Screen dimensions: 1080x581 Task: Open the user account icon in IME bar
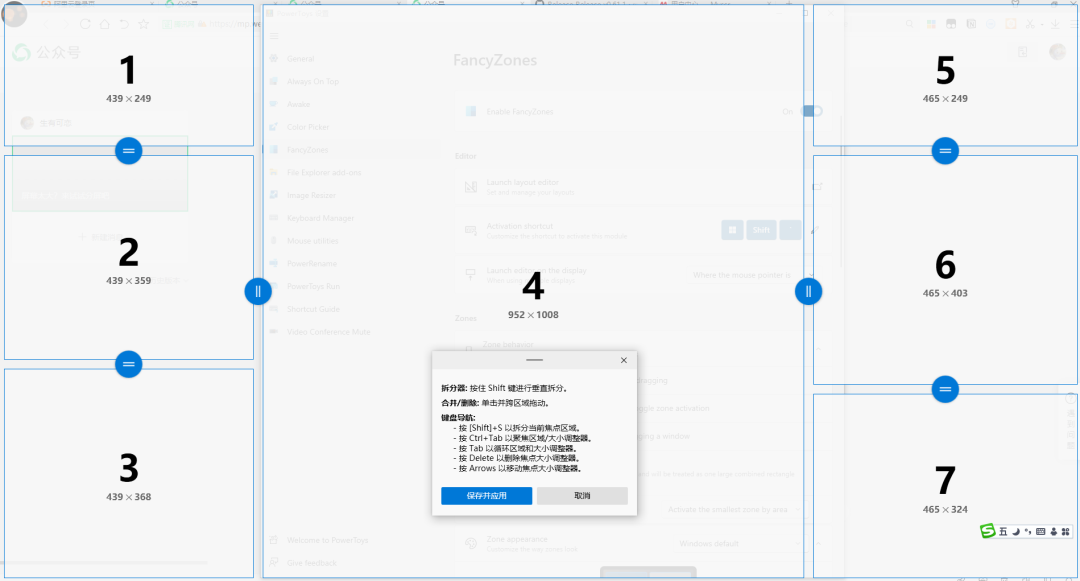coord(1053,531)
